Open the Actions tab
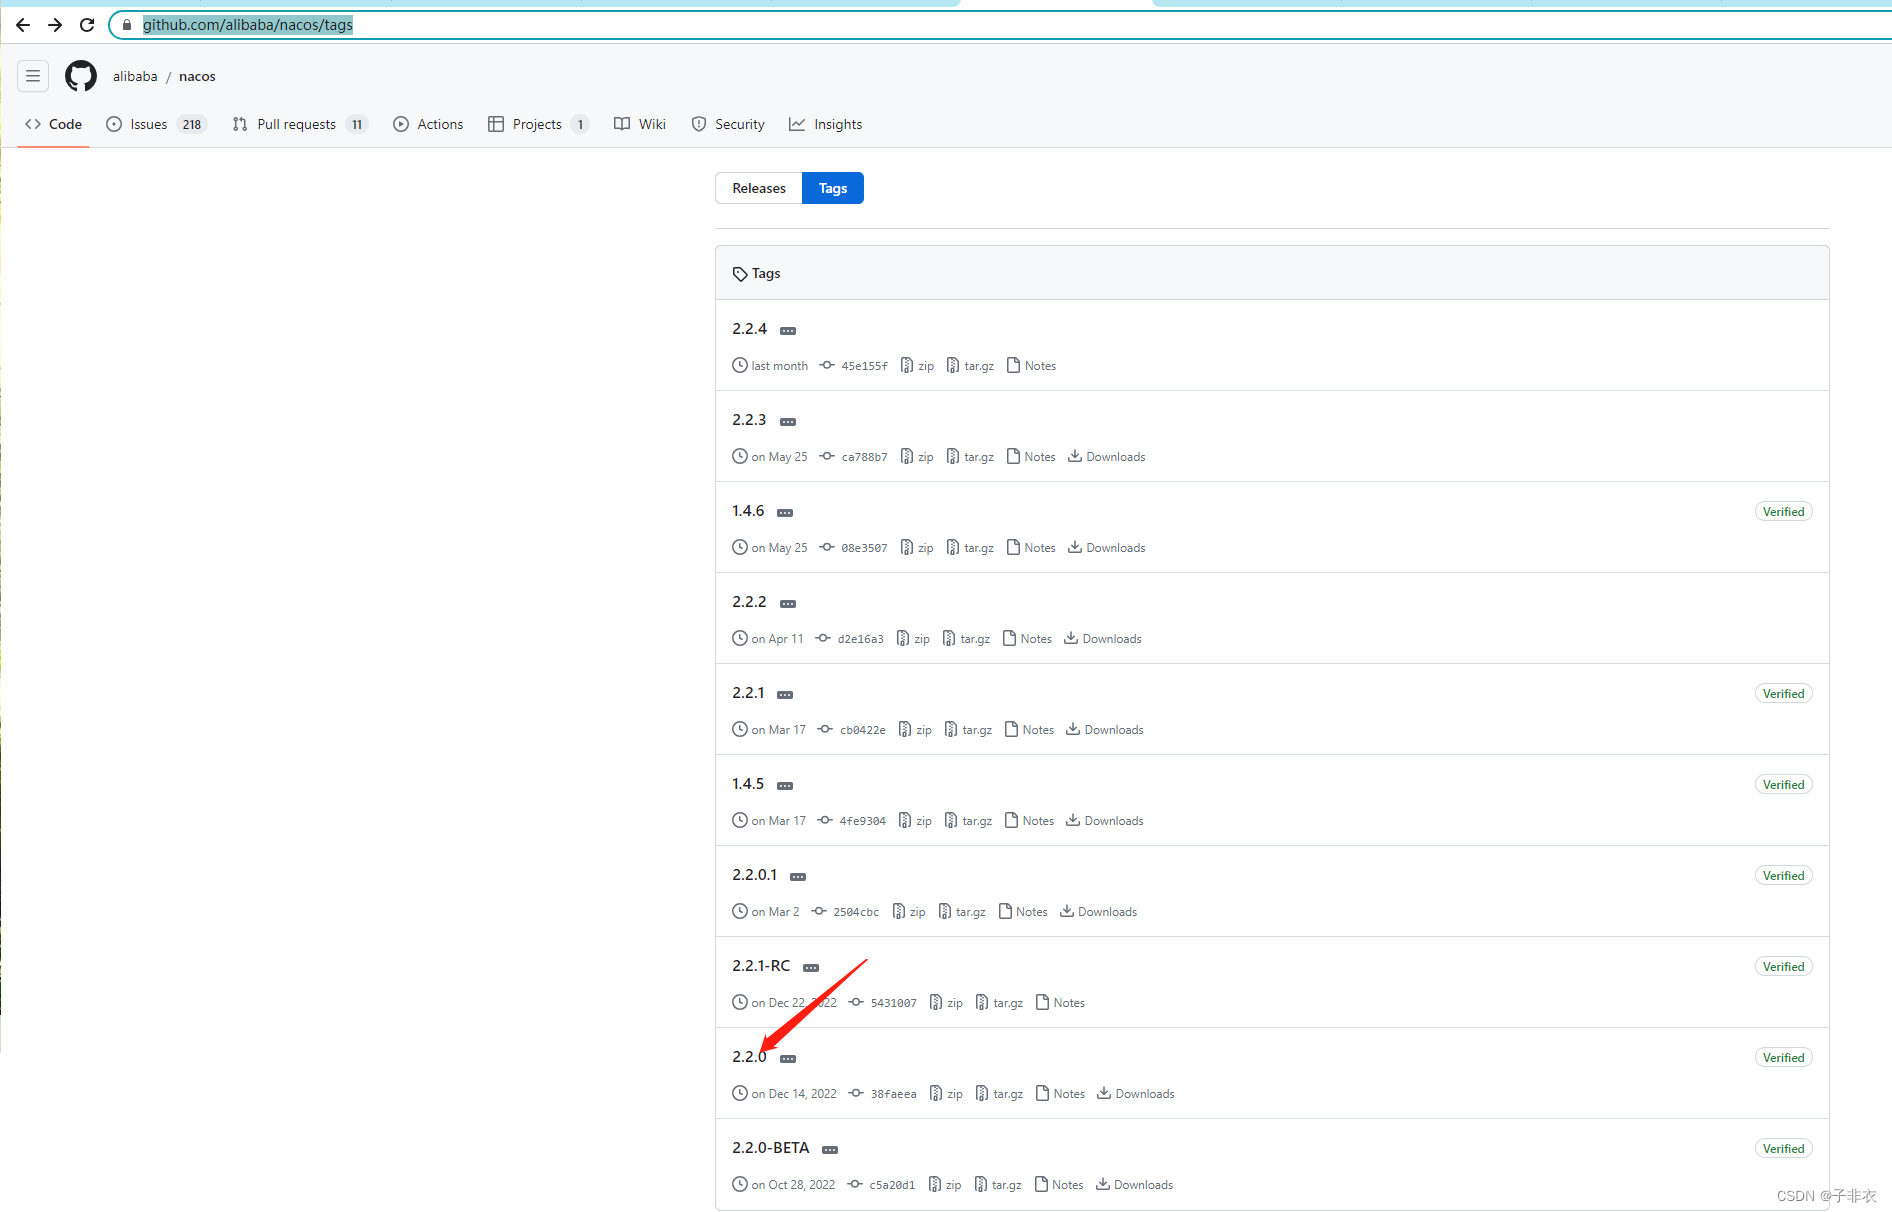 coord(428,124)
